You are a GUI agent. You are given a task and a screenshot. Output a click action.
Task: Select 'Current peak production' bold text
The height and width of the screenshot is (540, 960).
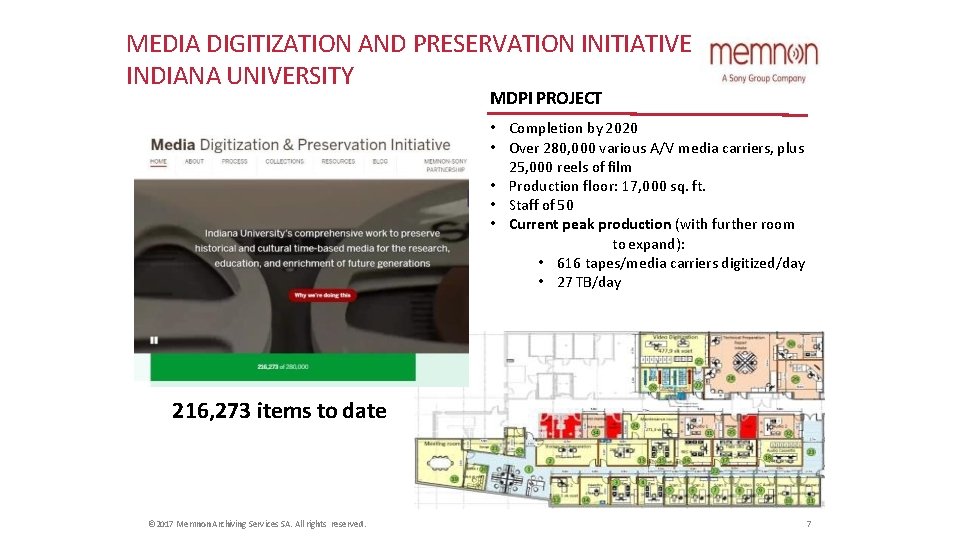(590, 225)
